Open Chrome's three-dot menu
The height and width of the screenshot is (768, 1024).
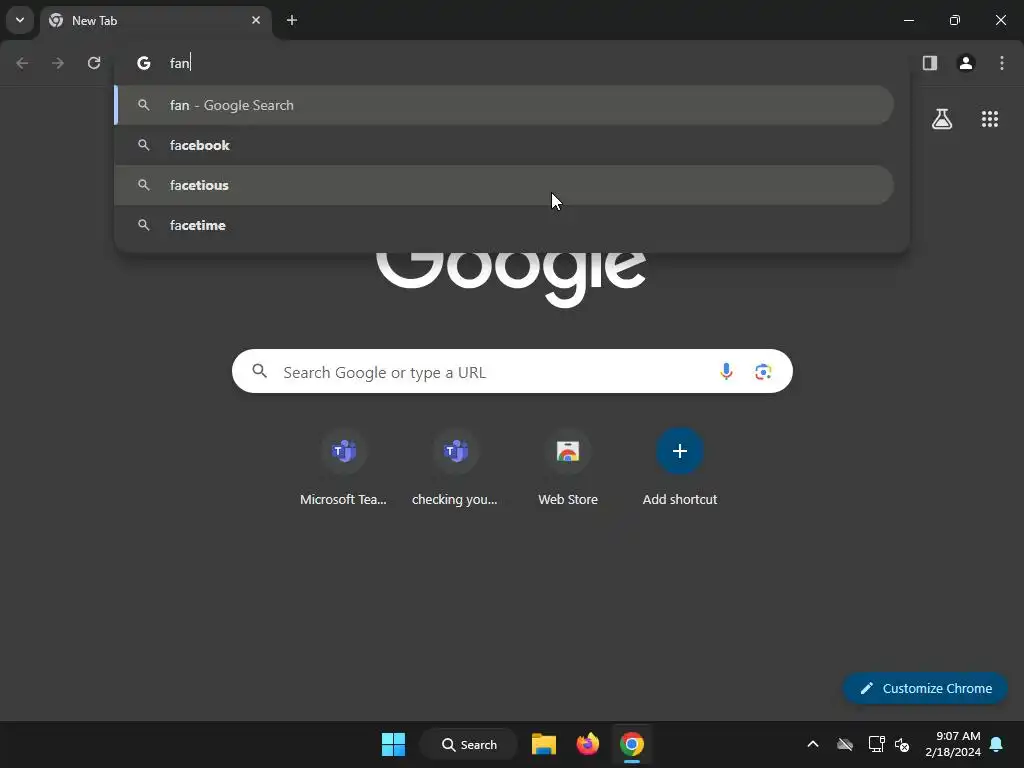point(1002,63)
